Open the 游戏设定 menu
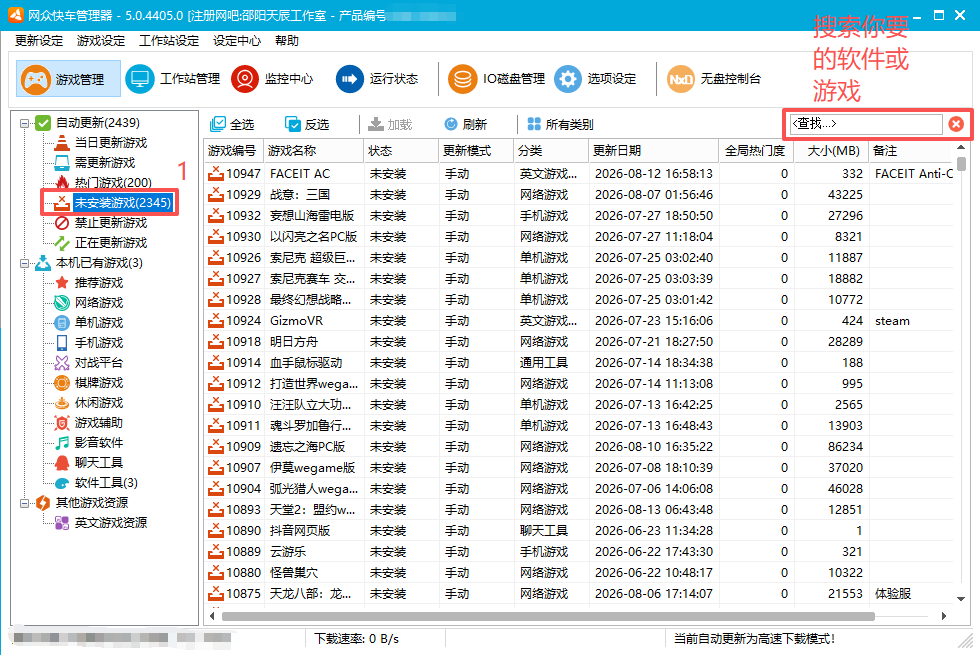This screenshot has height=655, width=980. coord(101,41)
